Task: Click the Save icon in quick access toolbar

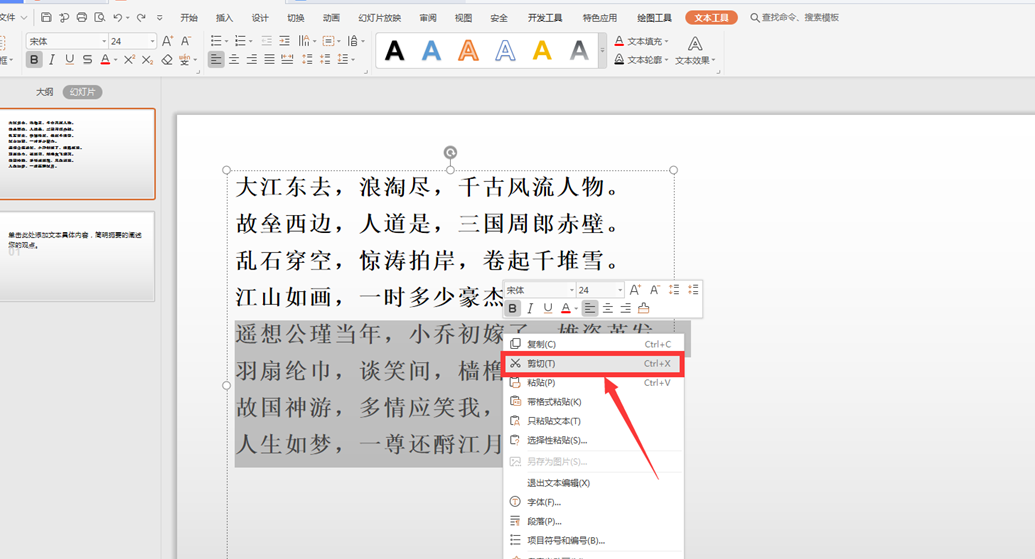Action: coord(46,17)
